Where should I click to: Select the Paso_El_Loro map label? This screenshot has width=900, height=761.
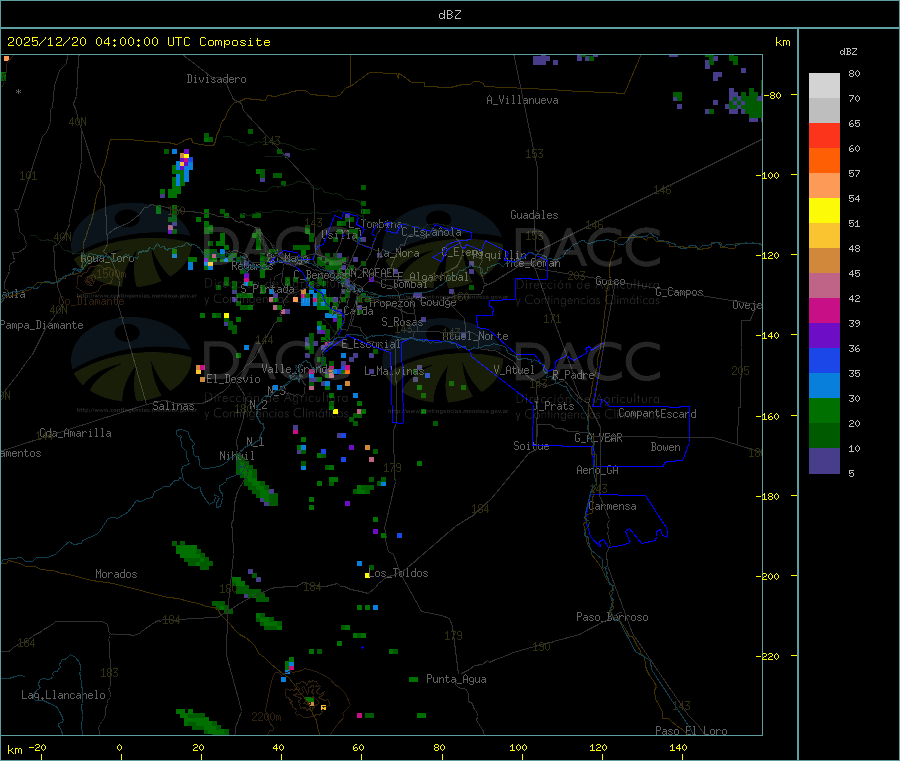[691, 731]
